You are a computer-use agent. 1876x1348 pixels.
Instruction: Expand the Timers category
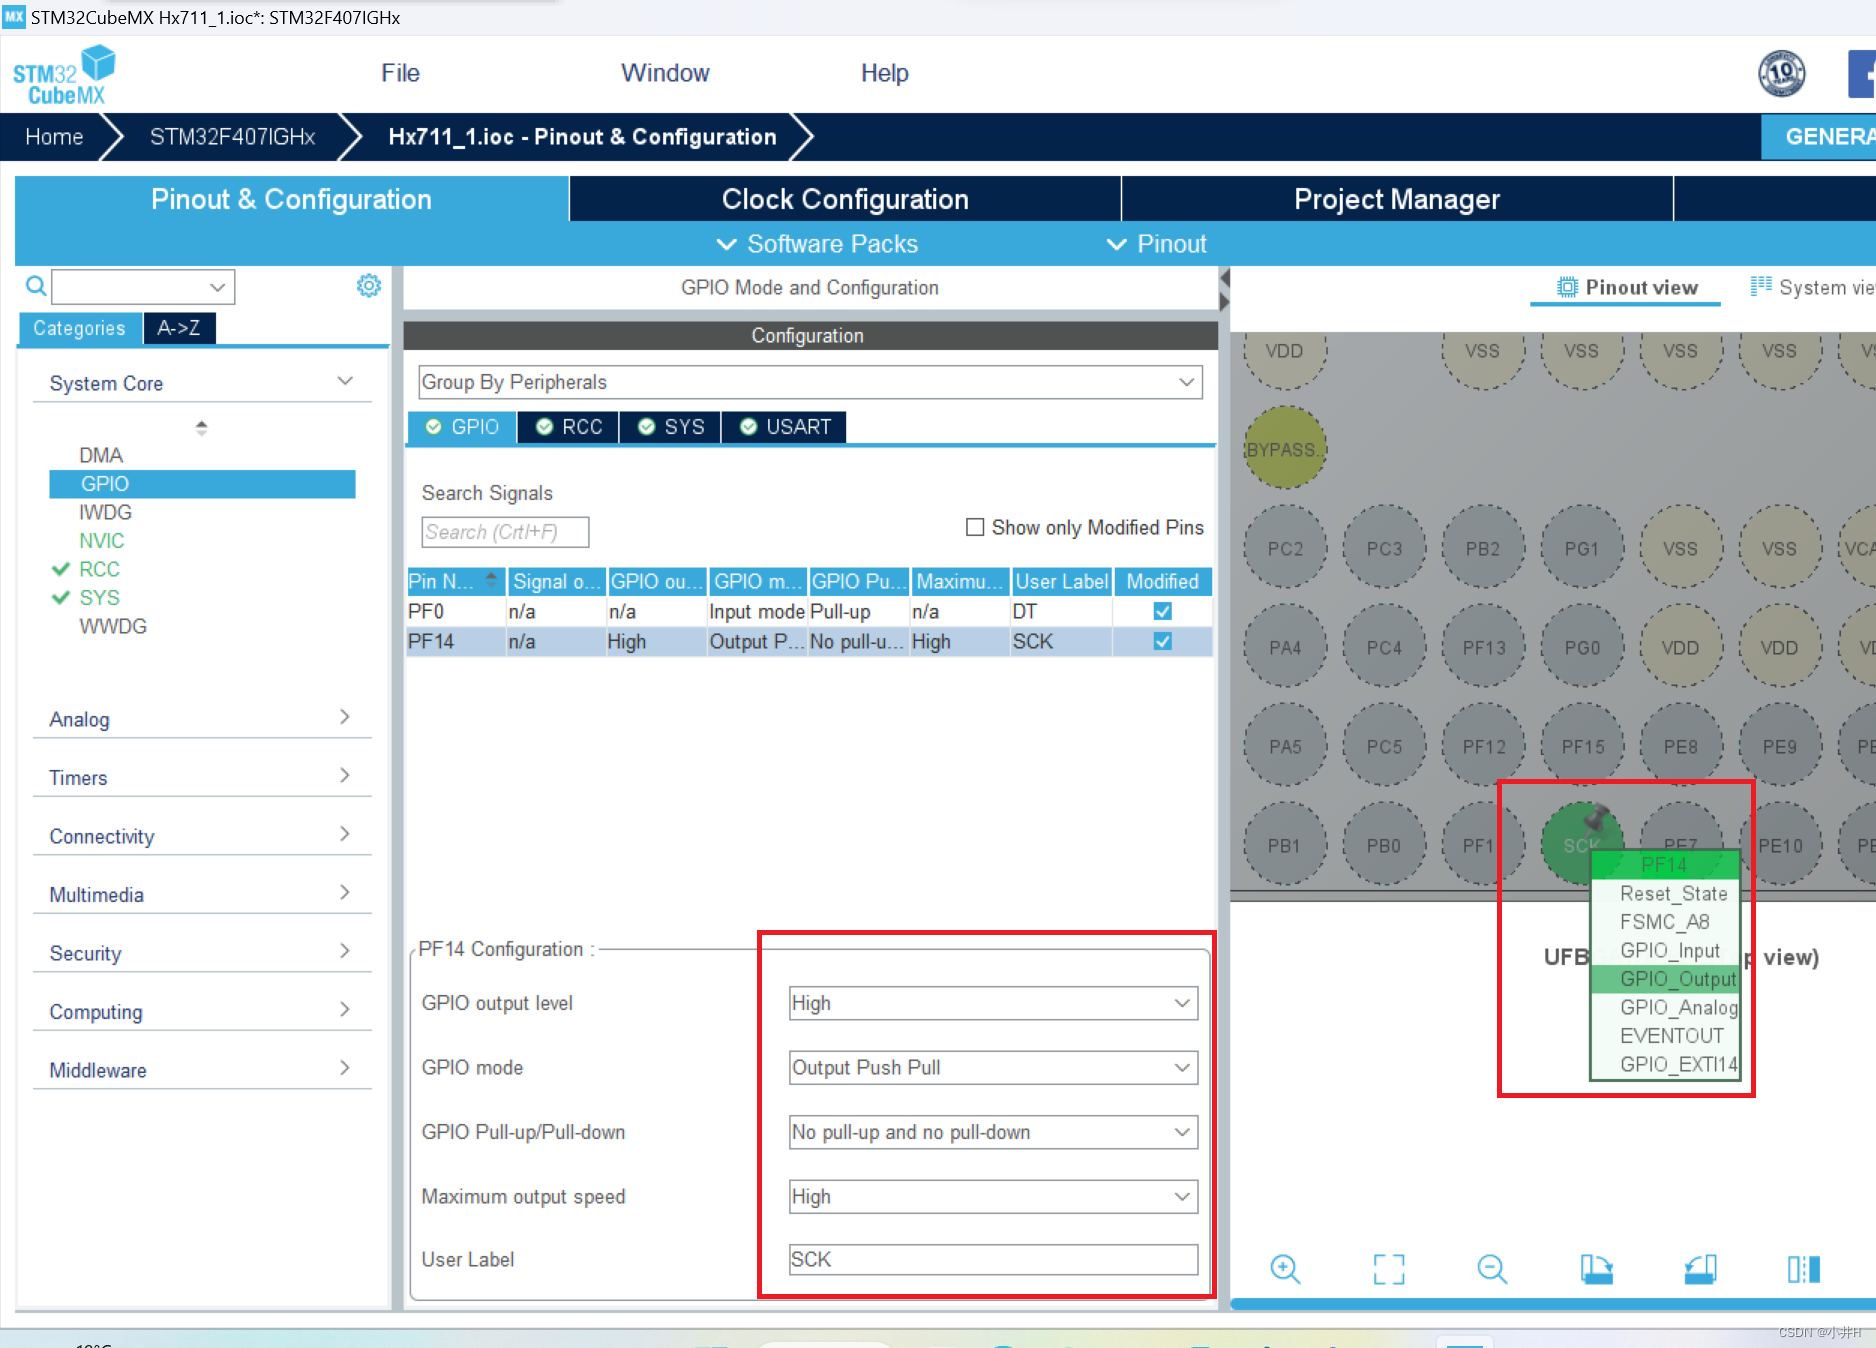(202, 777)
